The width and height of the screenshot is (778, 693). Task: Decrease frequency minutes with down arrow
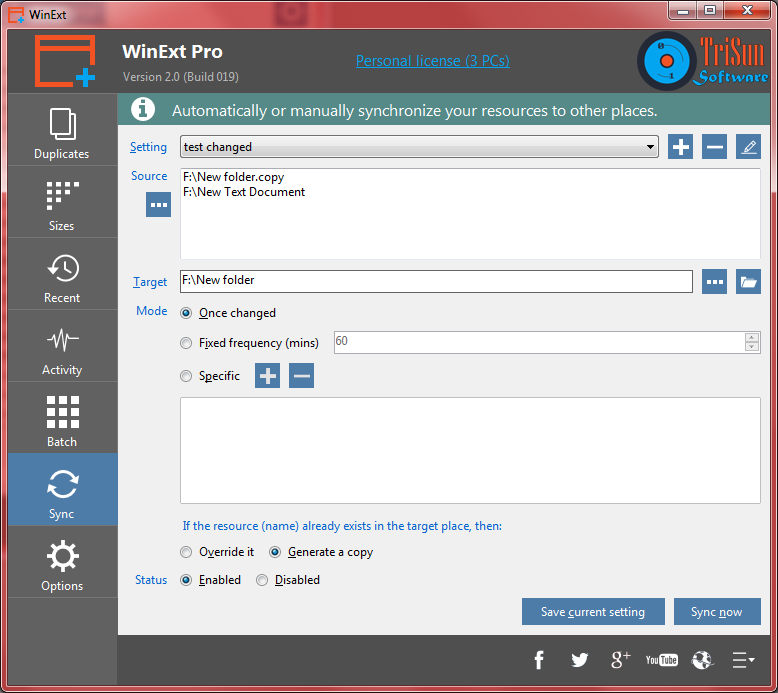pyautogui.click(x=752, y=347)
